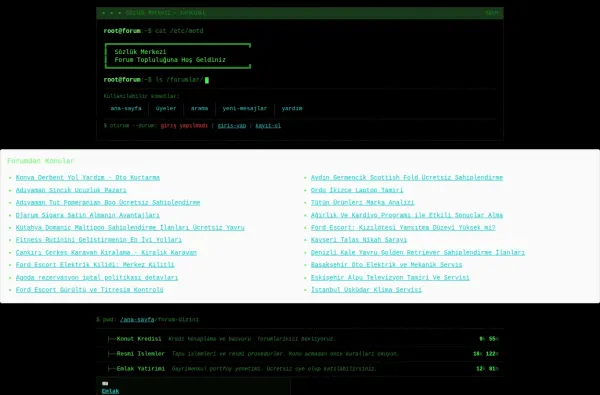The width and height of the screenshot is (600, 395).
Task: Click the 'bash' label in terminal title bar
Action: point(491,13)
